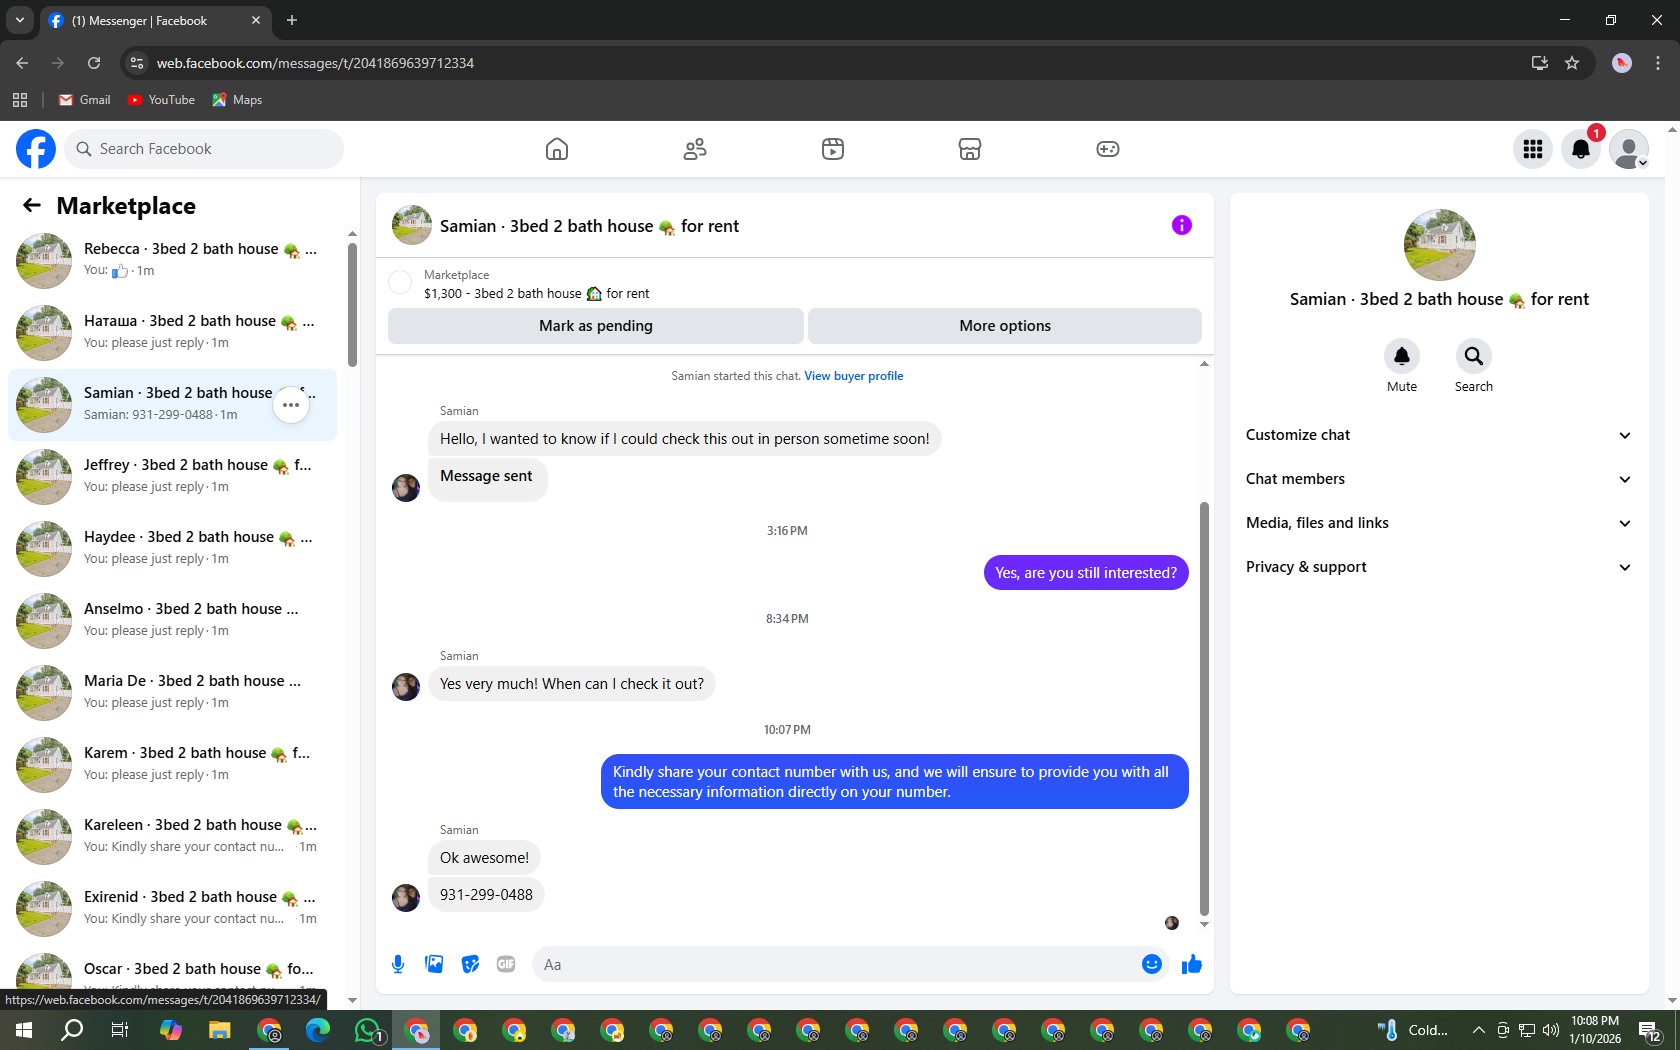Click the attach photo icon
The width and height of the screenshot is (1680, 1050).
(434, 964)
